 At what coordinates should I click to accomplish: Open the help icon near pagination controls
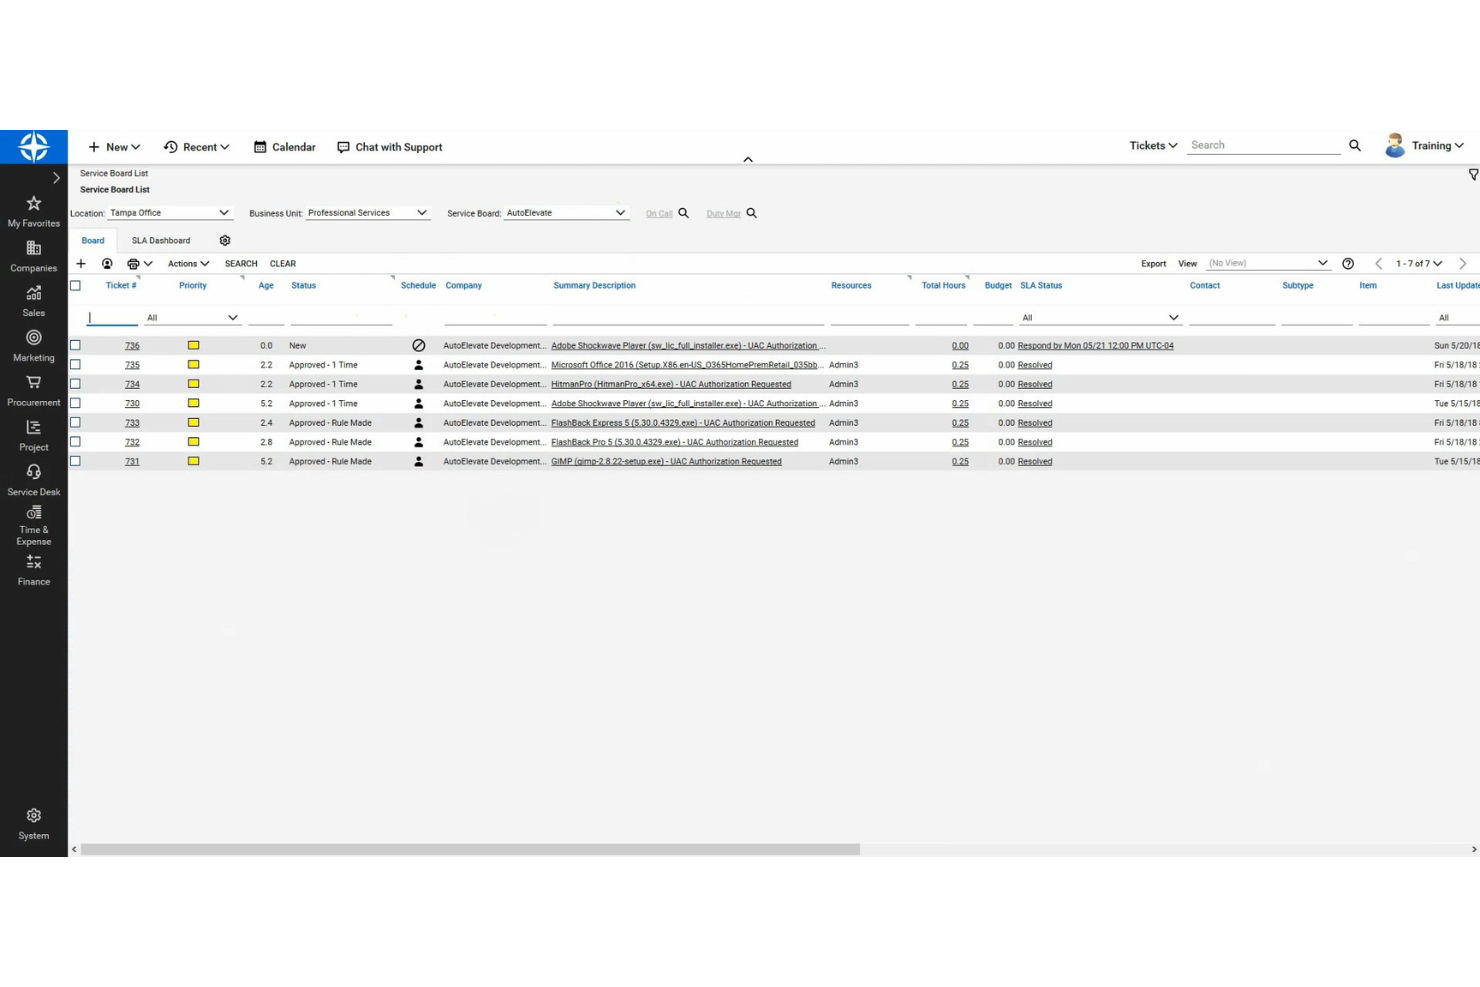point(1348,263)
